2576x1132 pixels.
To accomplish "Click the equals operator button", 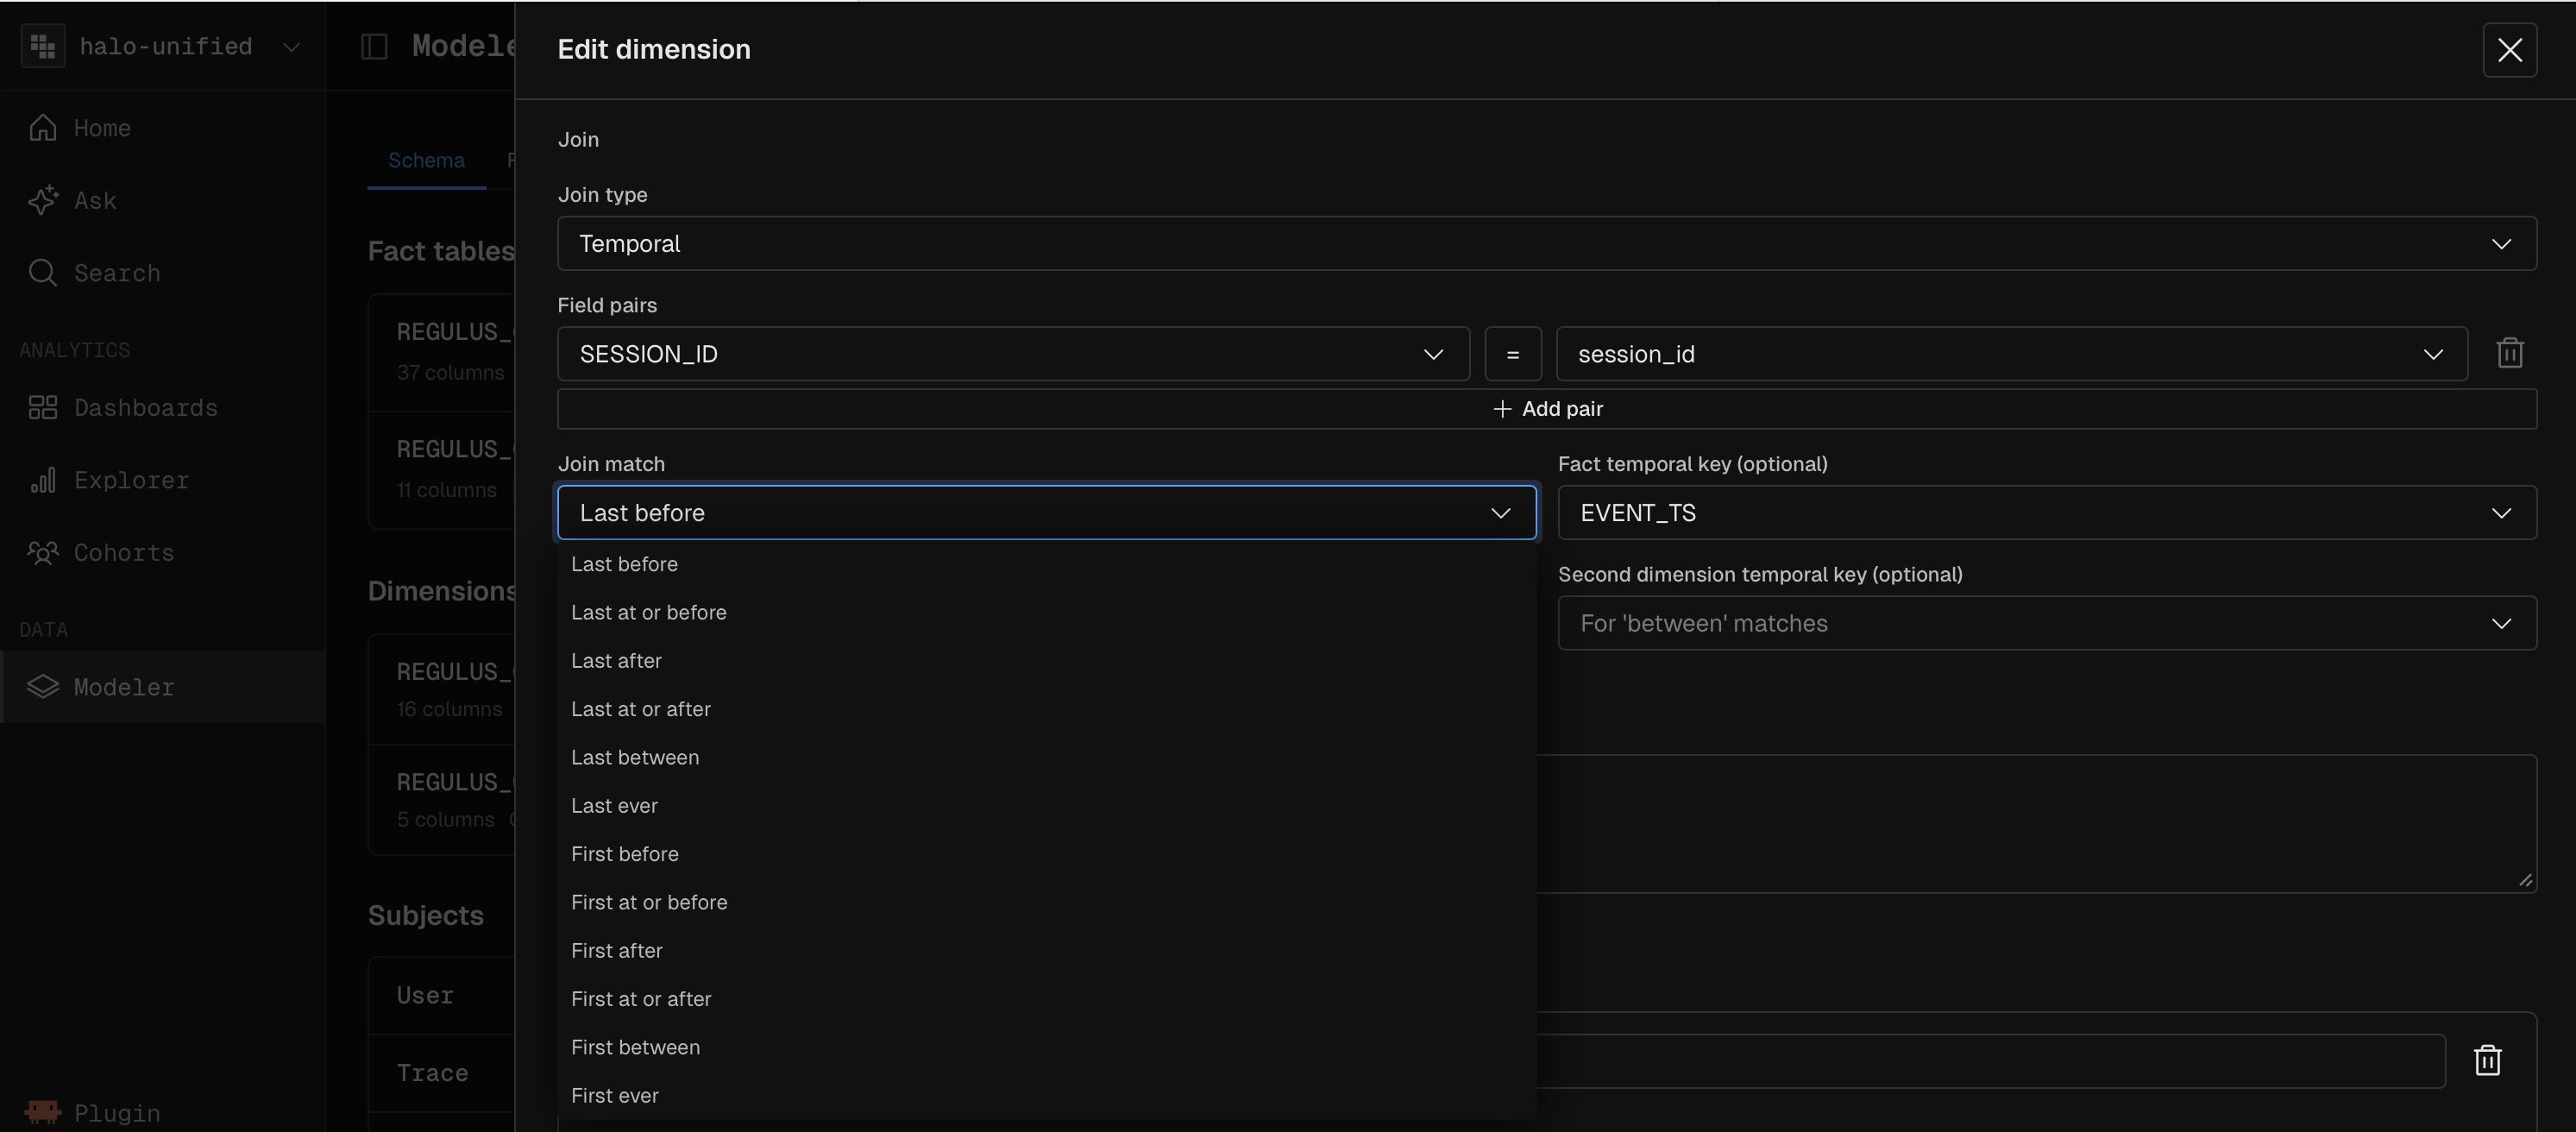I will click(x=1512, y=353).
